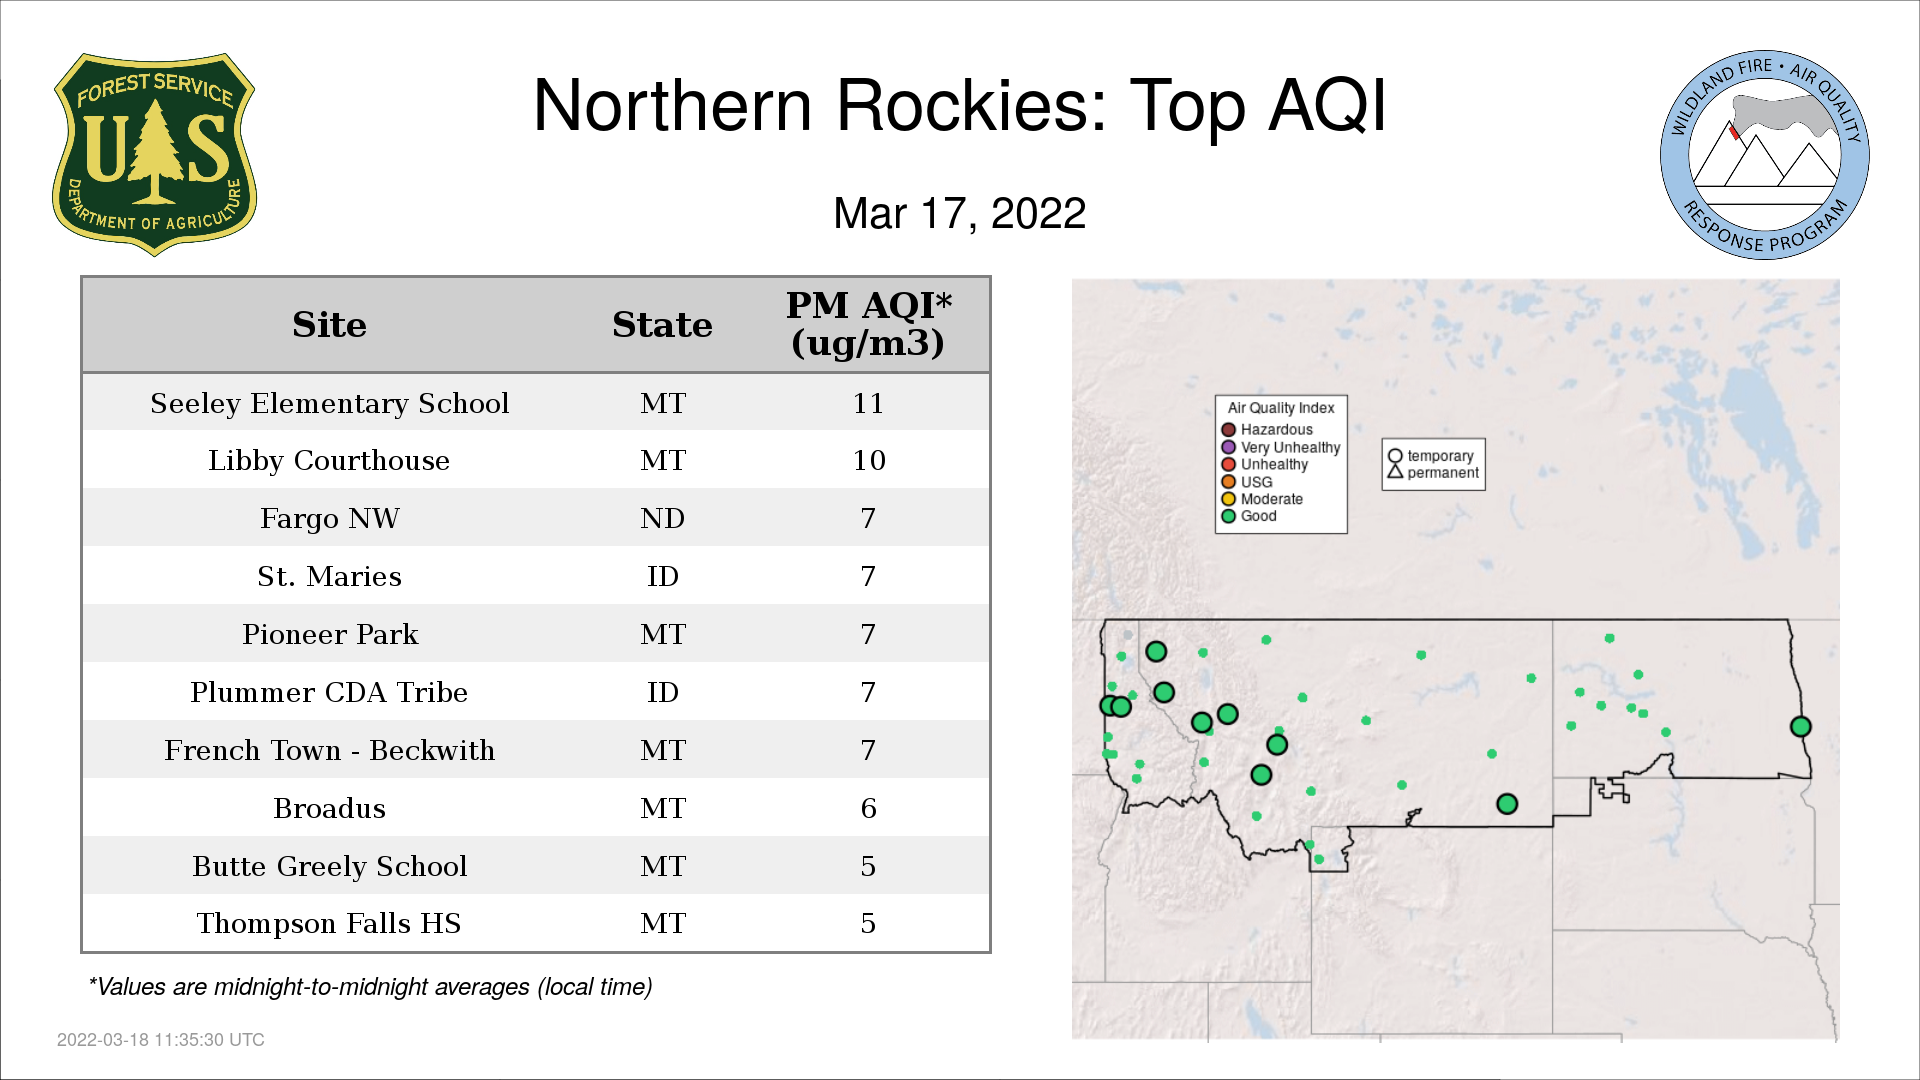The height and width of the screenshot is (1080, 1920).
Task: Click the 'PM AQI* (ug/m3)' column header
Action: pyautogui.click(x=868, y=324)
